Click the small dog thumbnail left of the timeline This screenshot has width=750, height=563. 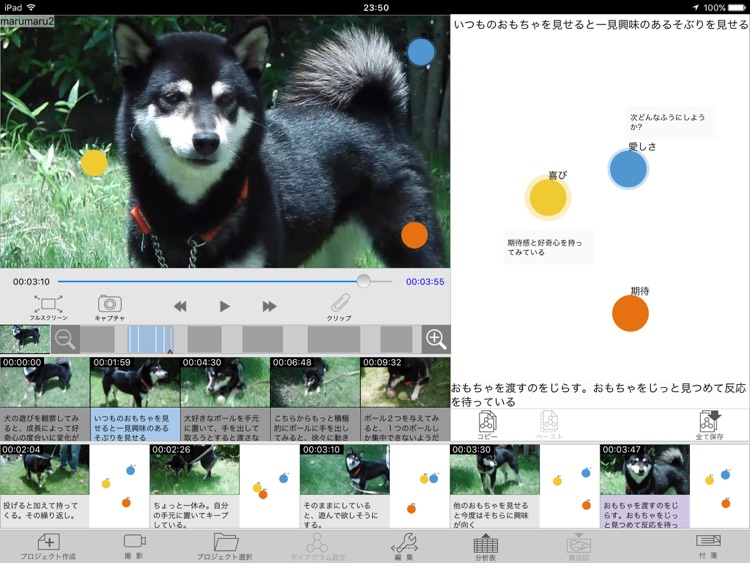[x=25, y=339]
